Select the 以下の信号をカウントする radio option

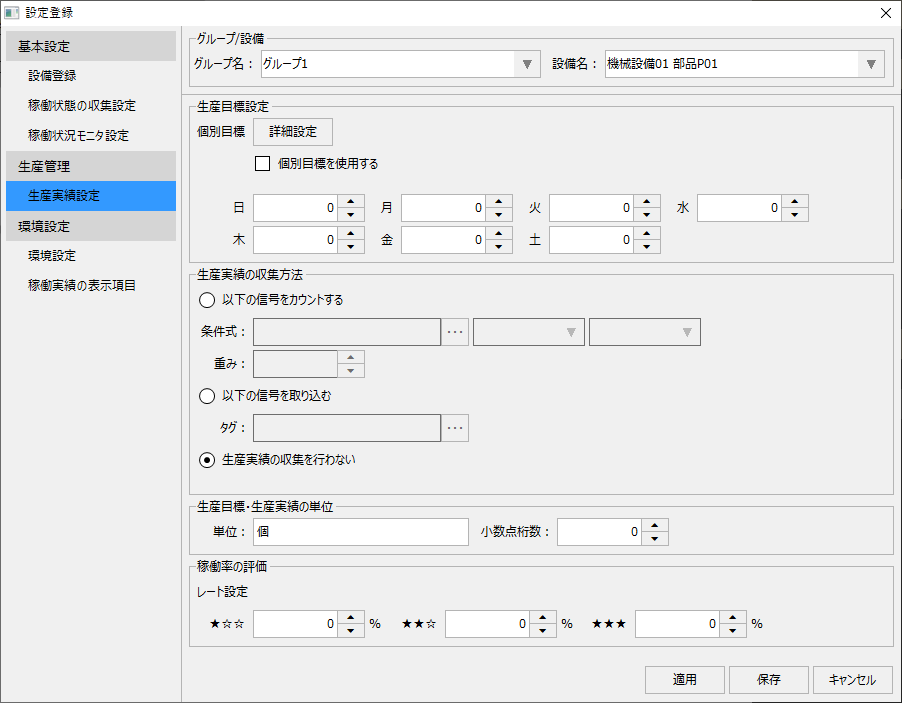207,299
